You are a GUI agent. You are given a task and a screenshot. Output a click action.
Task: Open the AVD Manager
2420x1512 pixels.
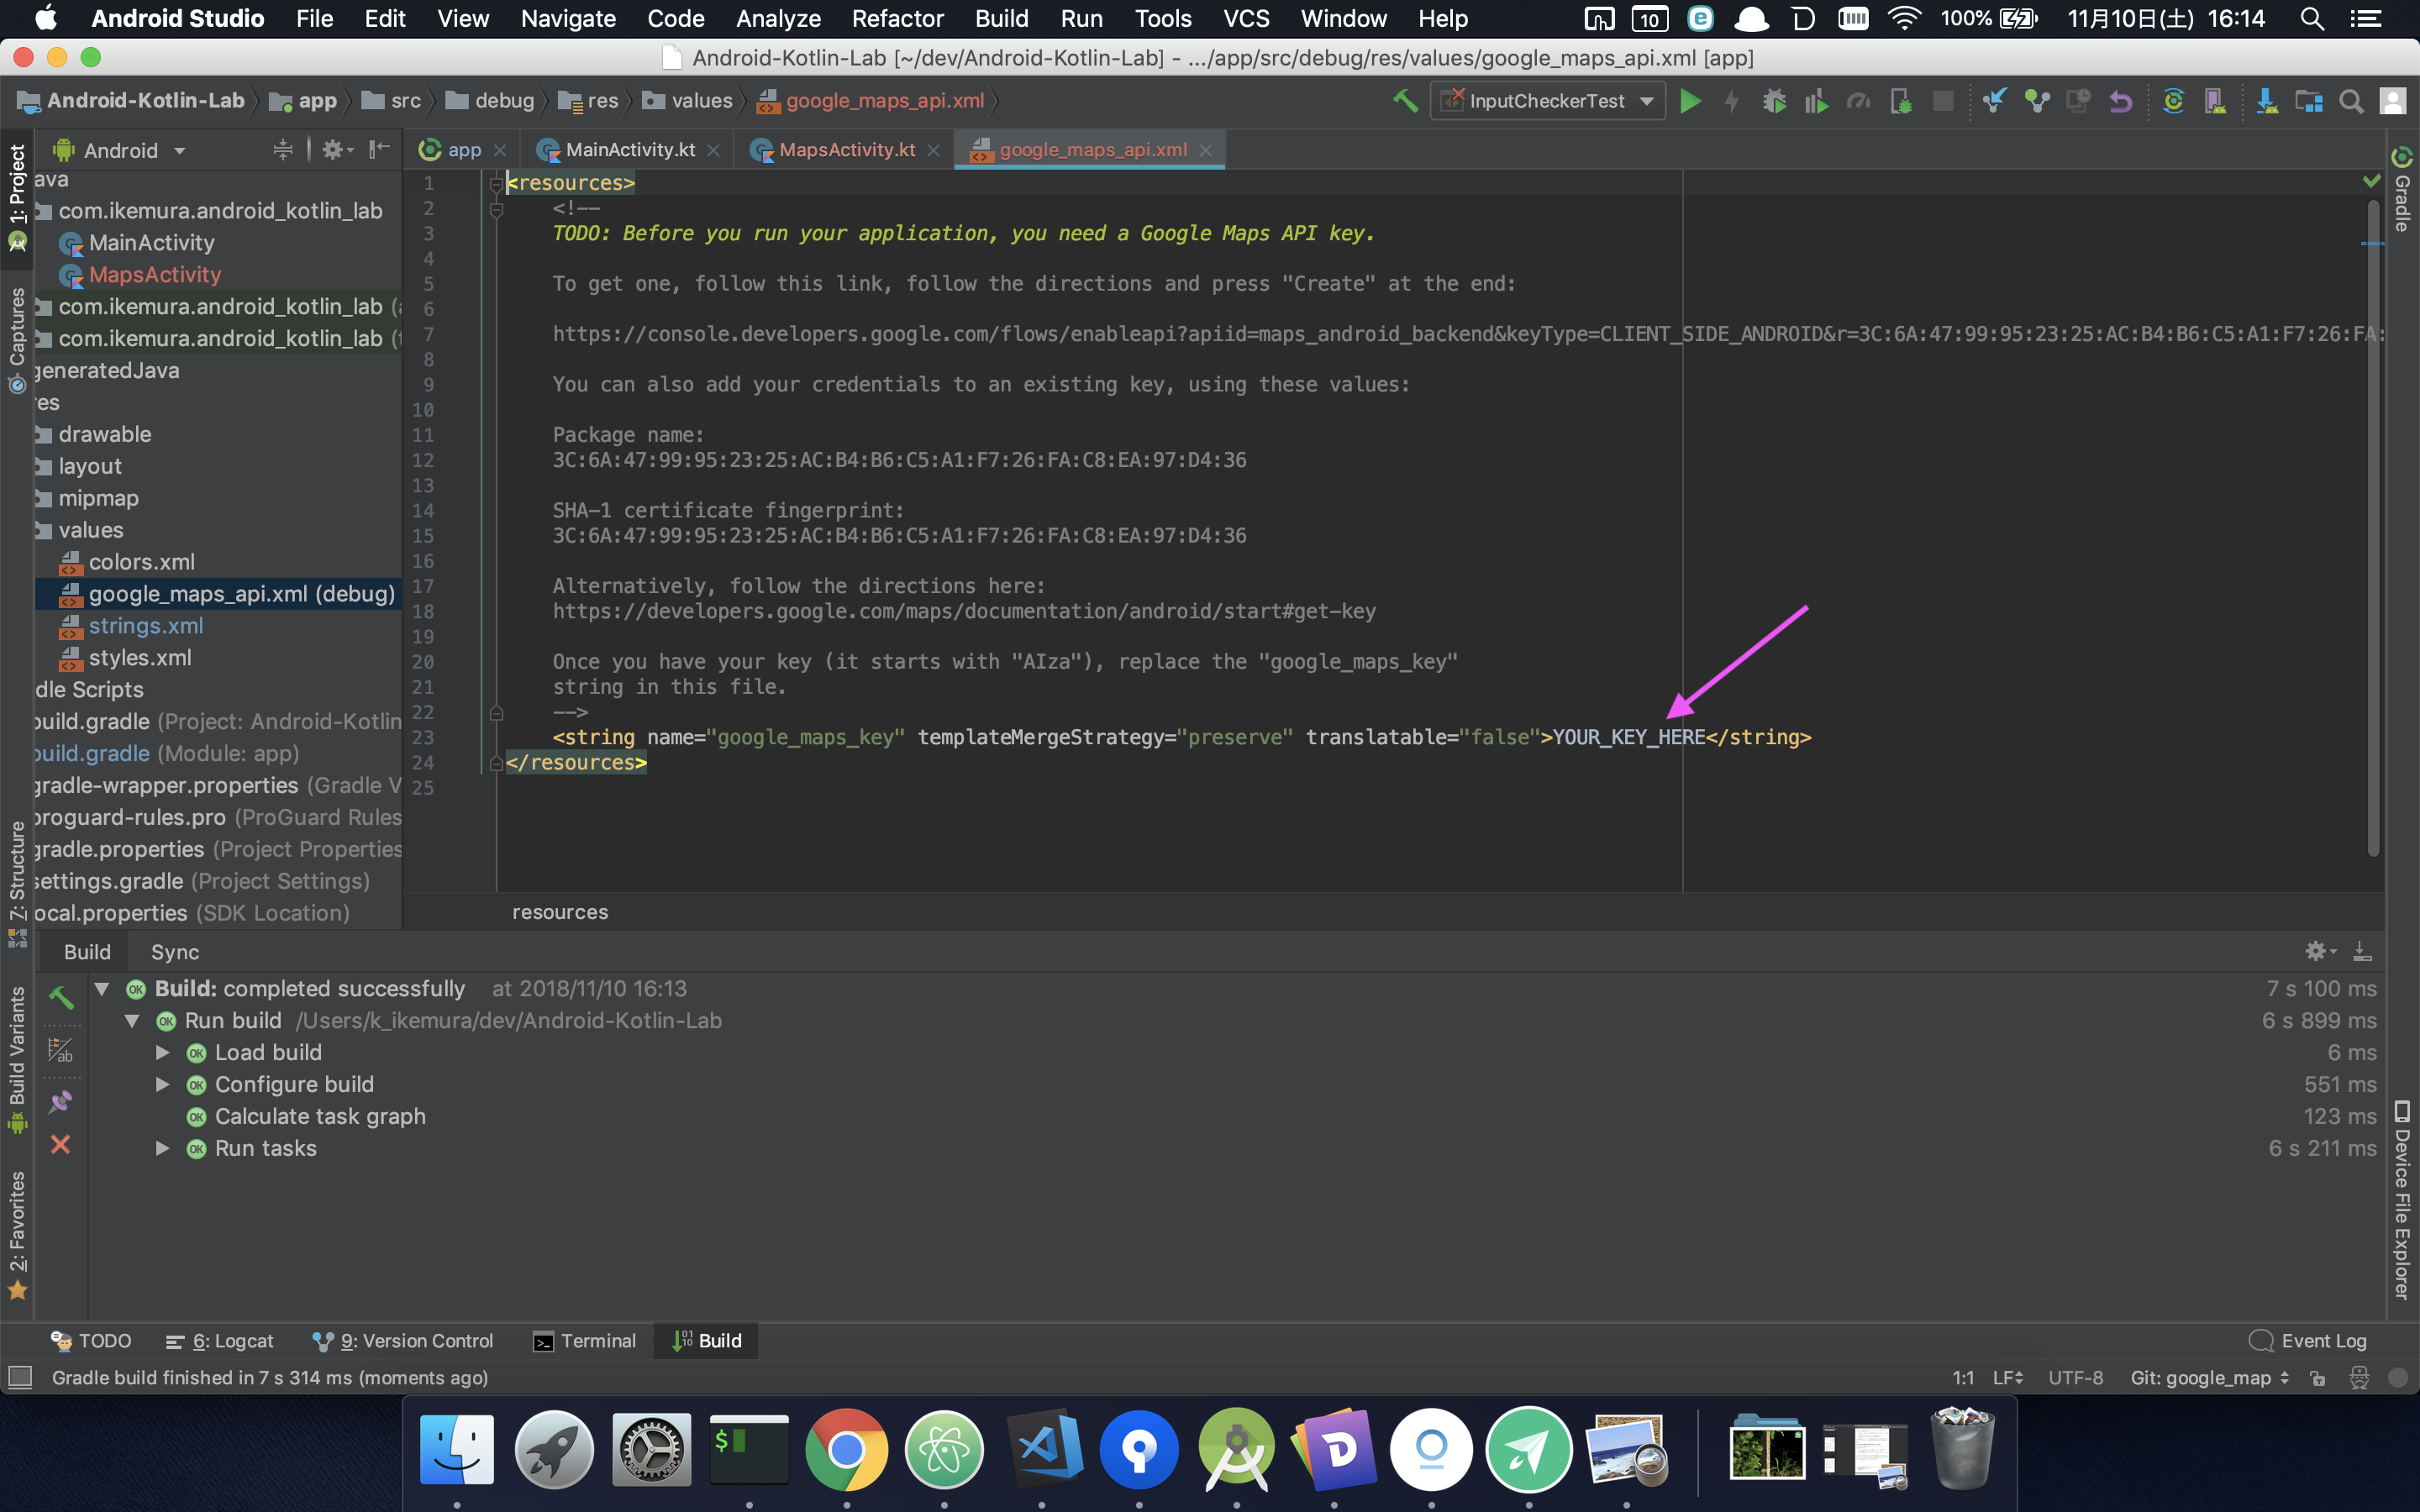click(2216, 100)
